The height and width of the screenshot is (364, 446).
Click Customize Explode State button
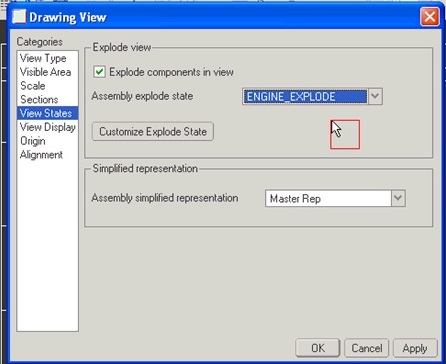[153, 132]
